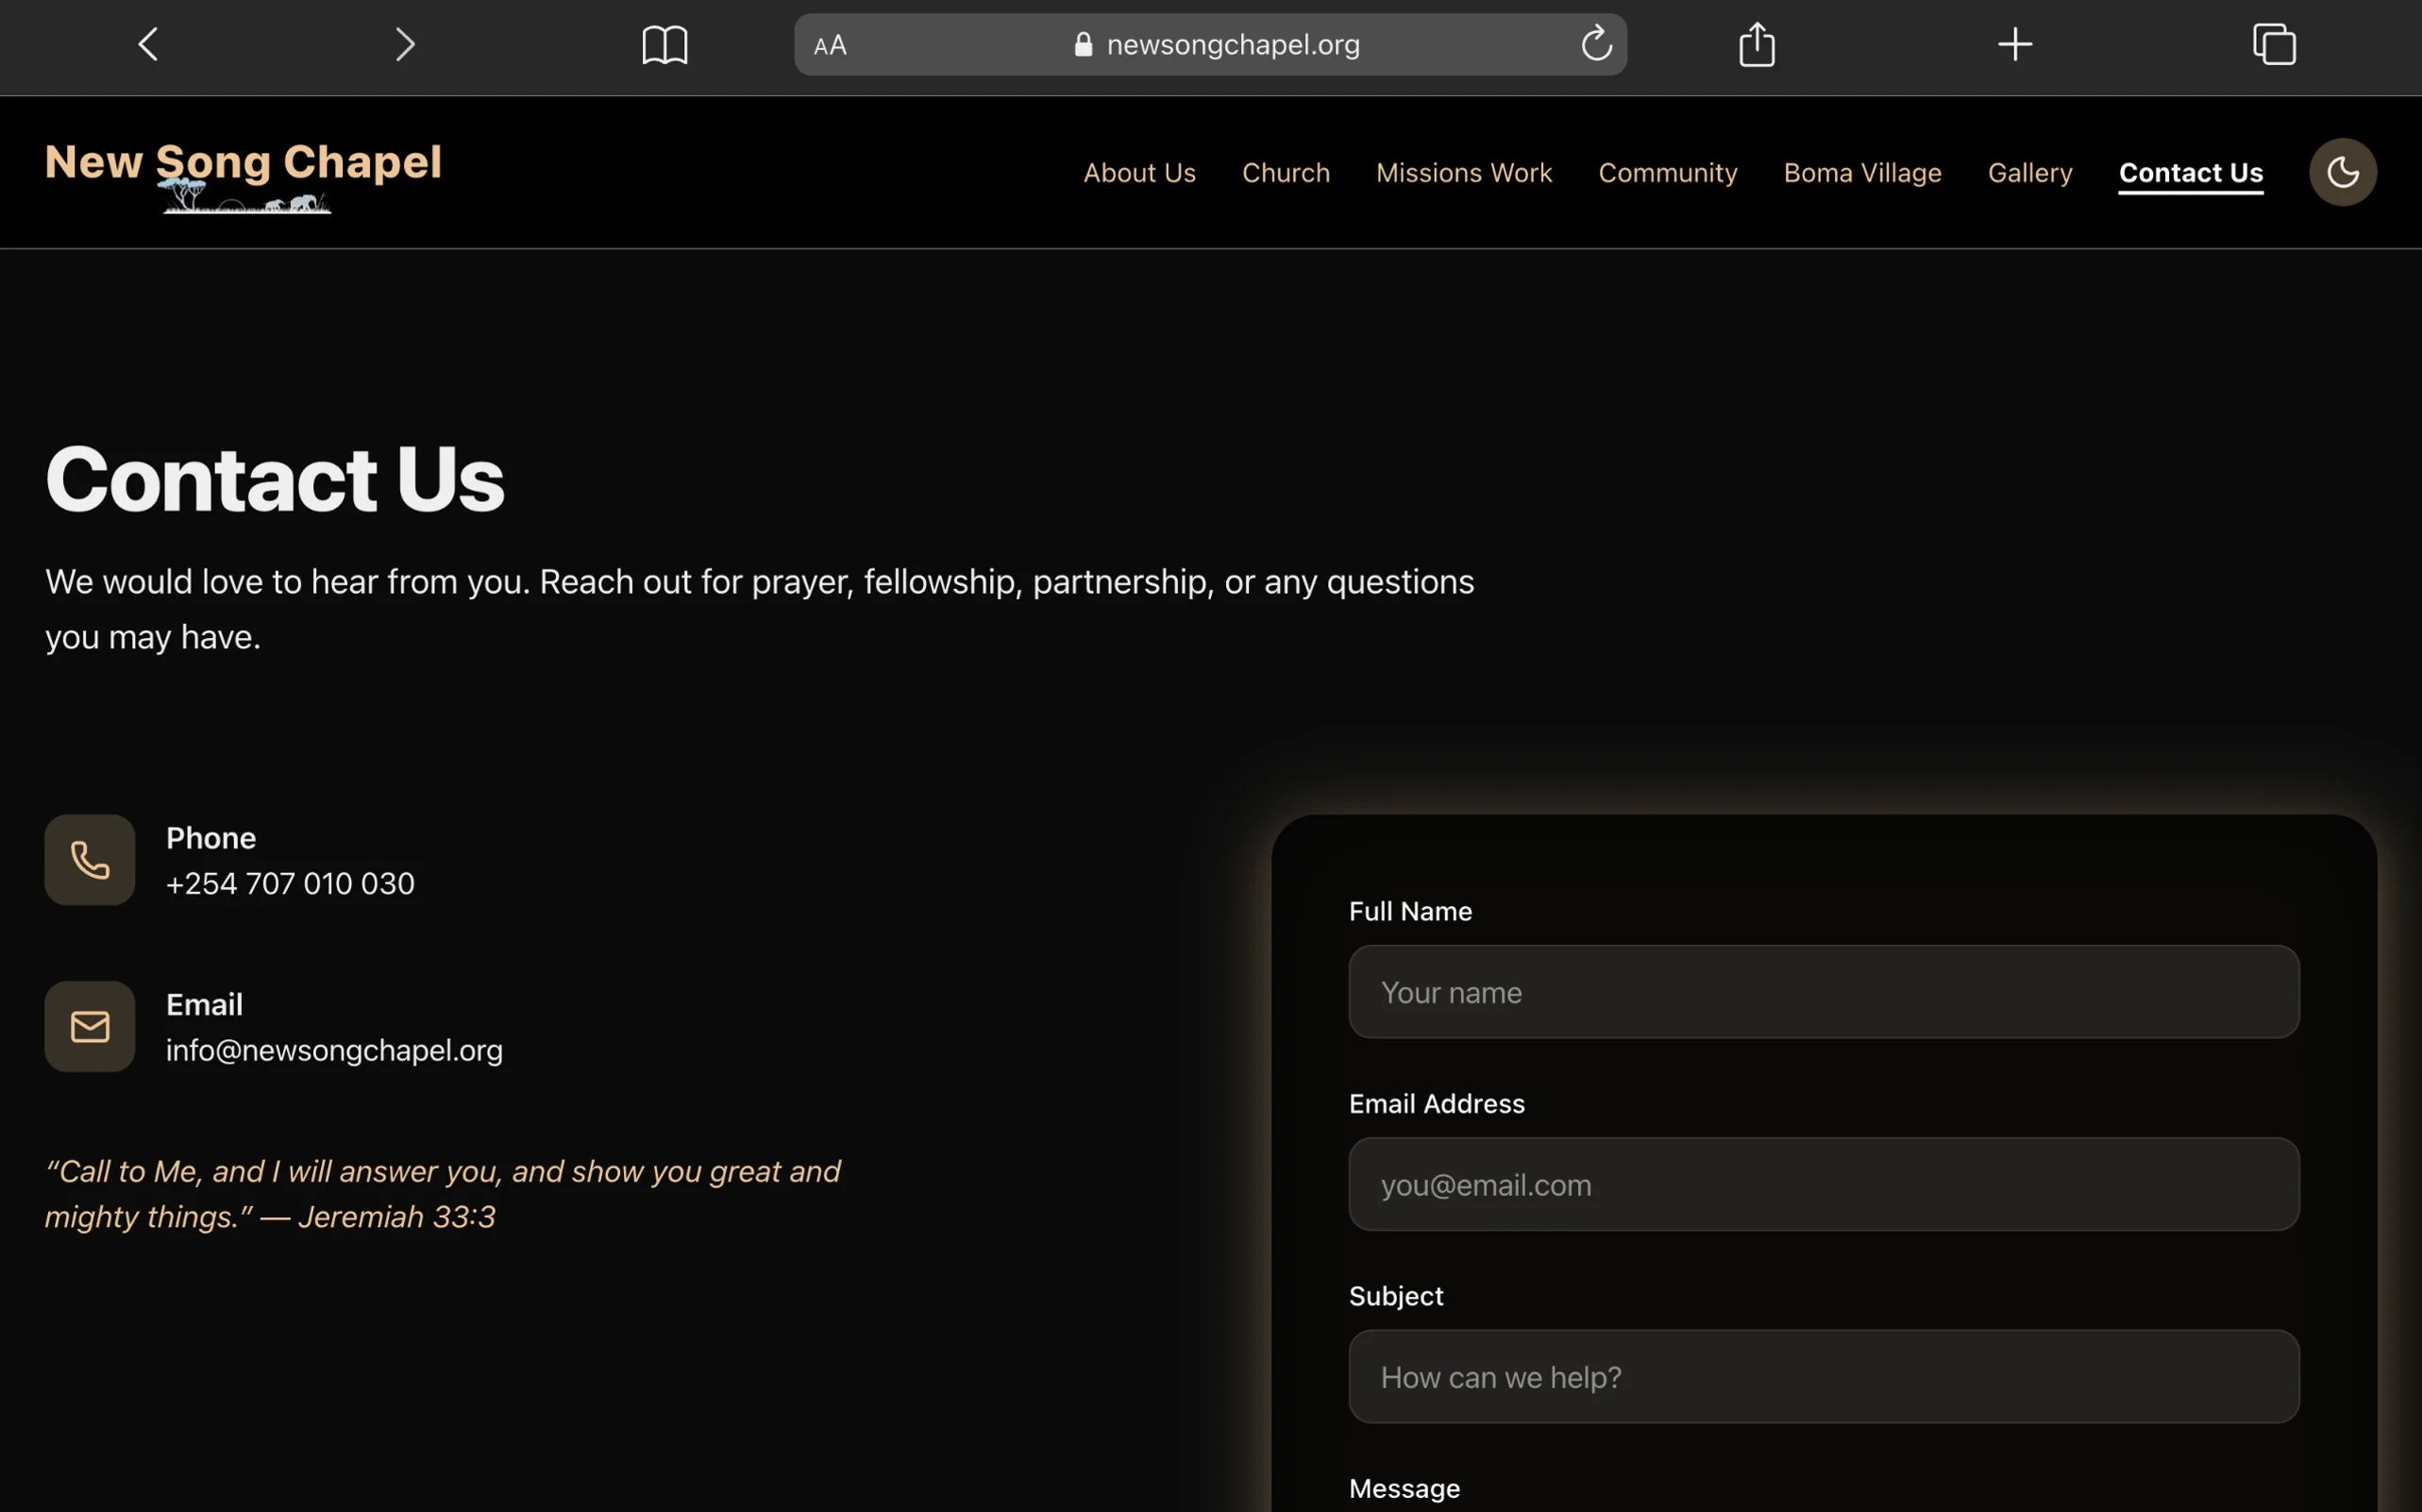Image resolution: width=2422 pixels, height=1512 pixels.
Task: Click phone number +254 707 010 030
Action: tap(290, 883)
